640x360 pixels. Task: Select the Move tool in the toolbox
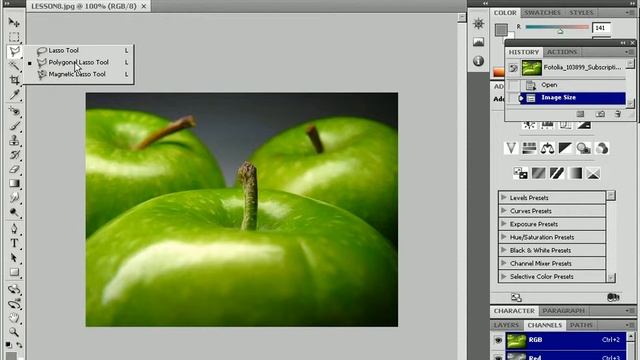pos(14,22)
